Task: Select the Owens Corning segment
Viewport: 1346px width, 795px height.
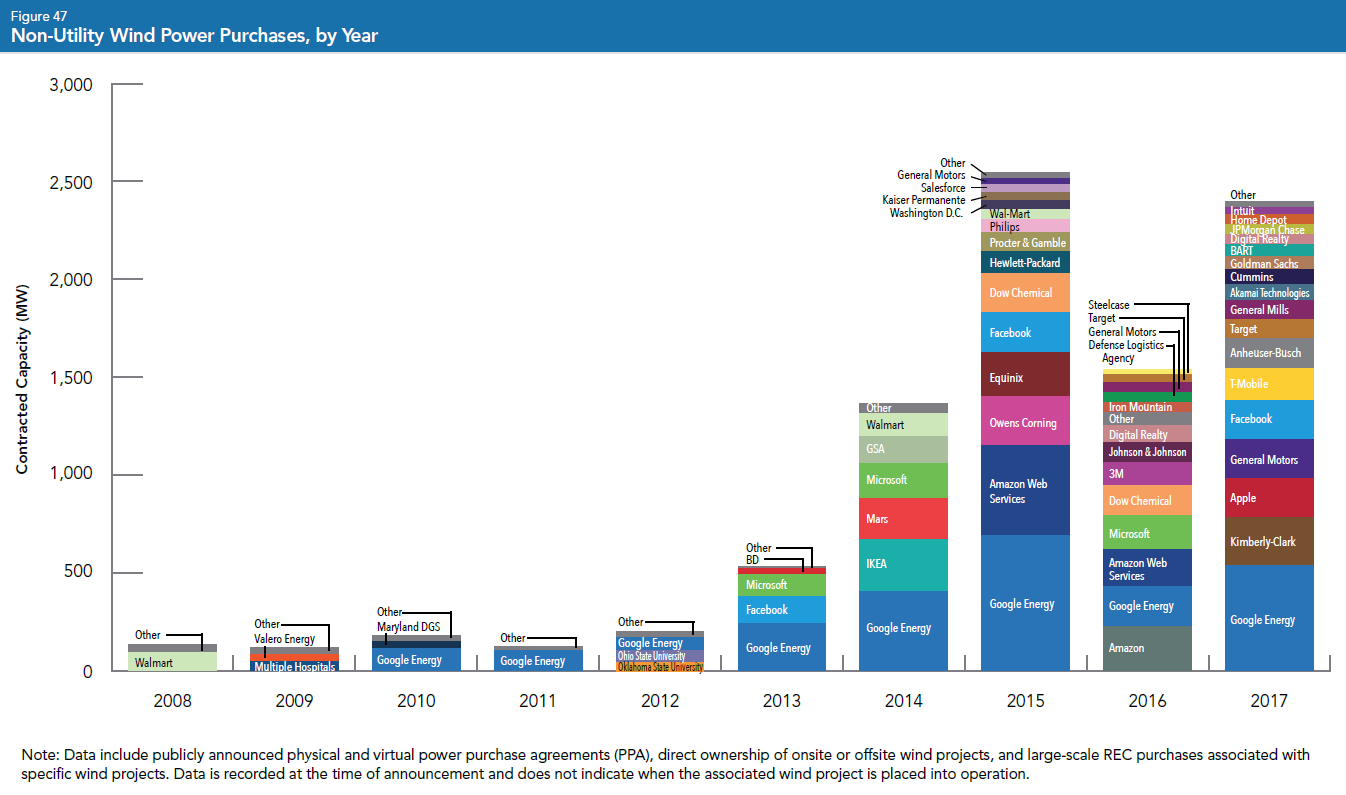Action: pyautogui.click(x=1025, y=421)
